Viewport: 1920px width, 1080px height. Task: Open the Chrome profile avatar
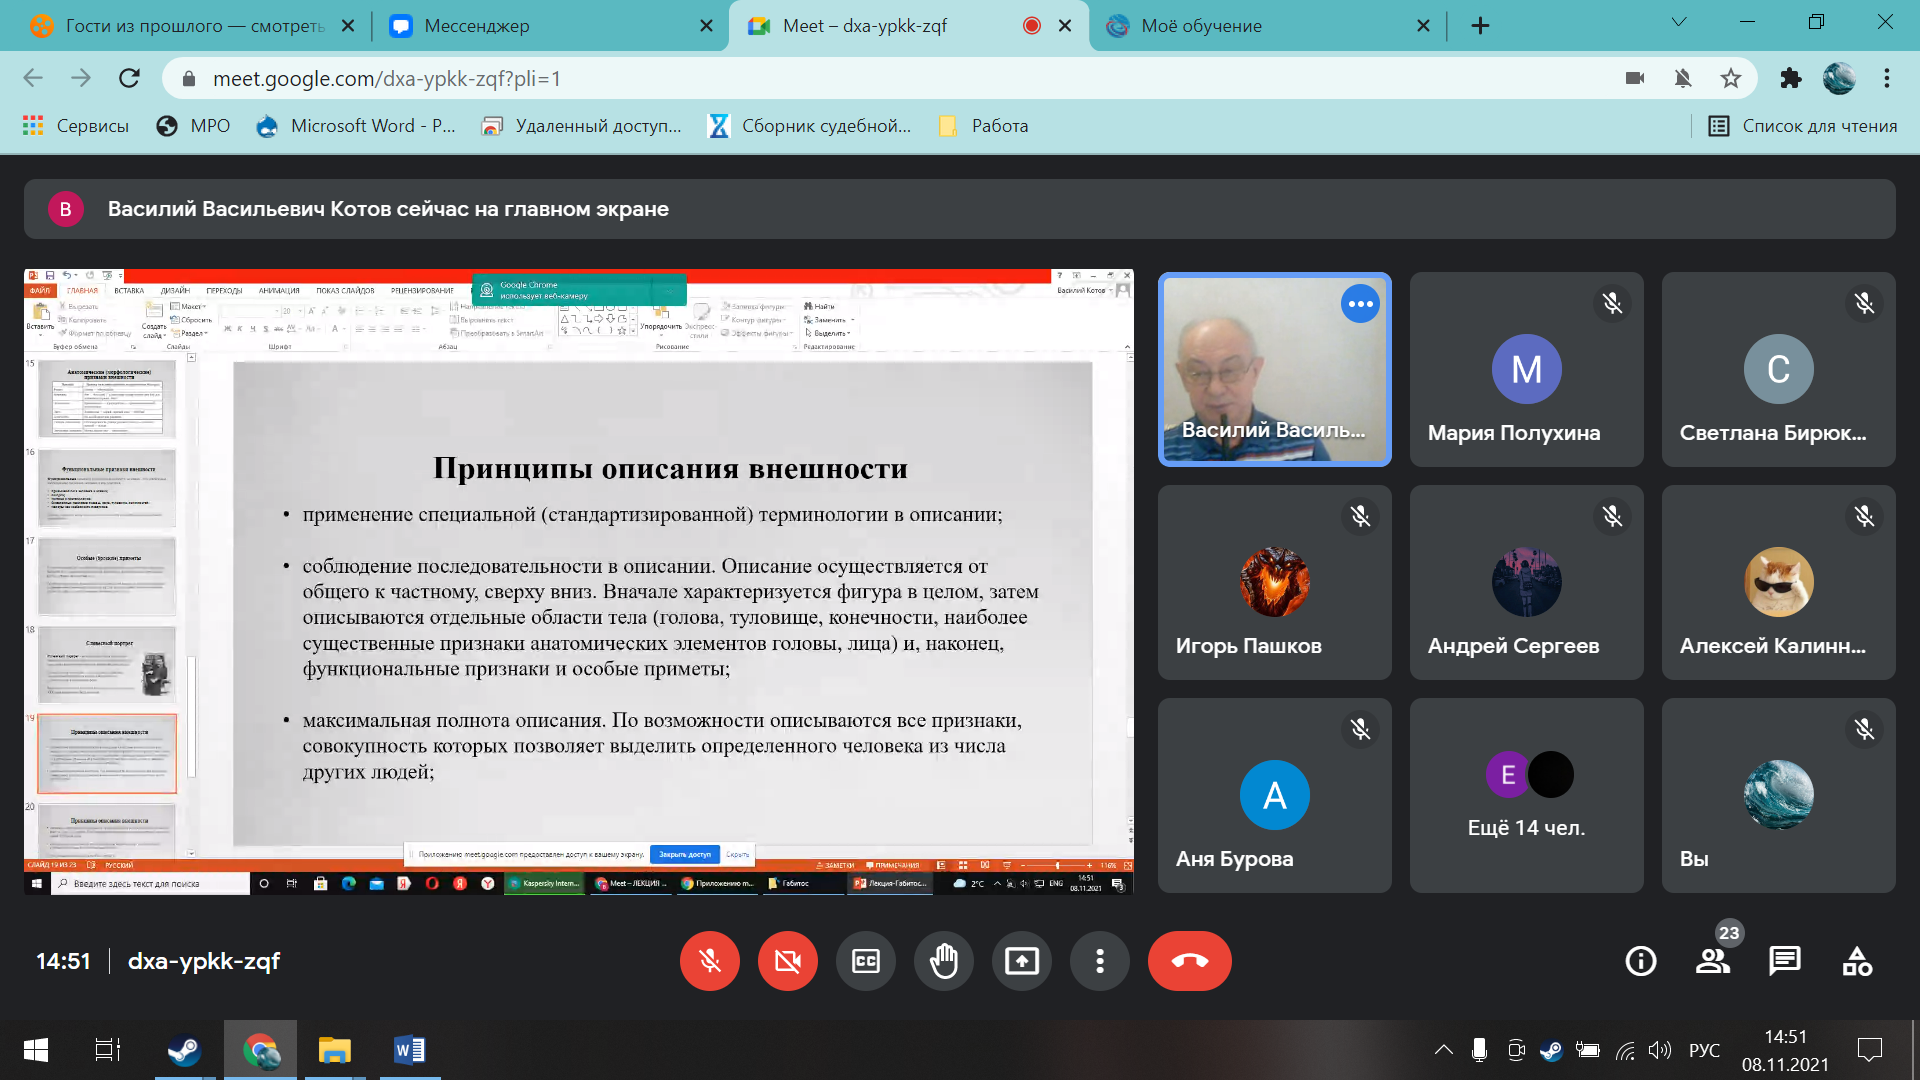point(1839,78)
